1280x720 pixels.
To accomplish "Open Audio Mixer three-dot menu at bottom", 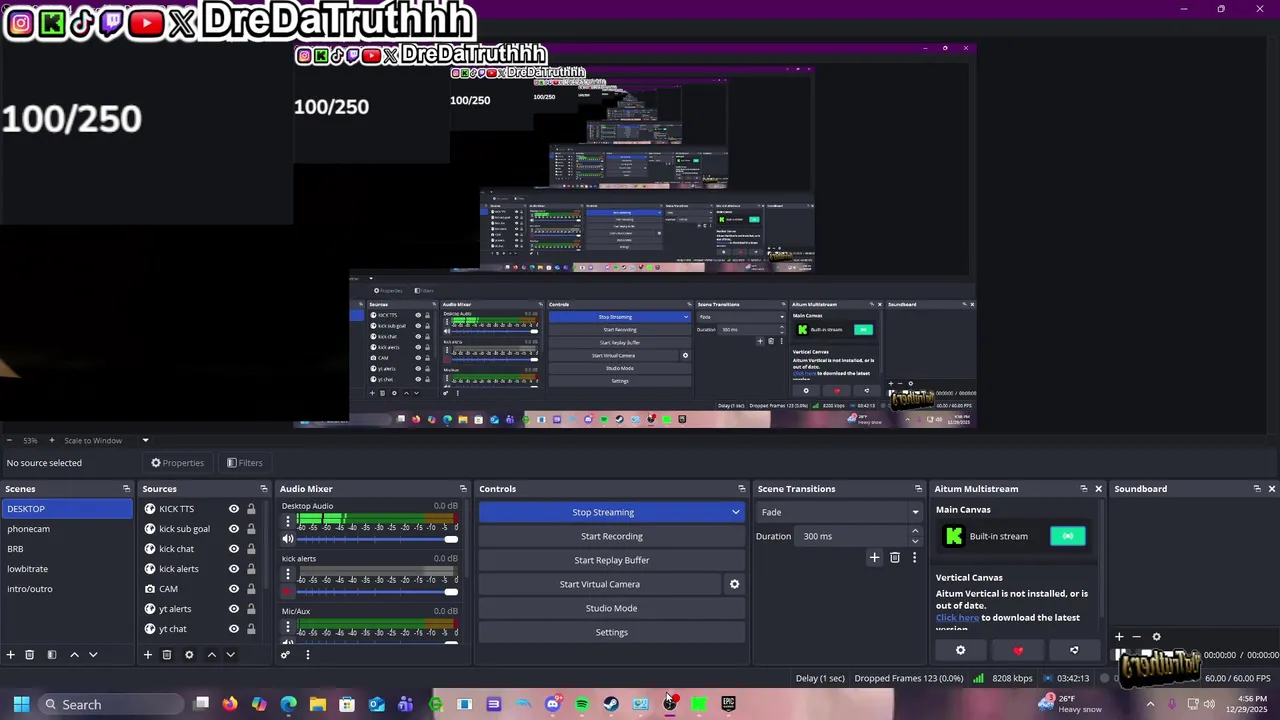I will coord(308,655).
